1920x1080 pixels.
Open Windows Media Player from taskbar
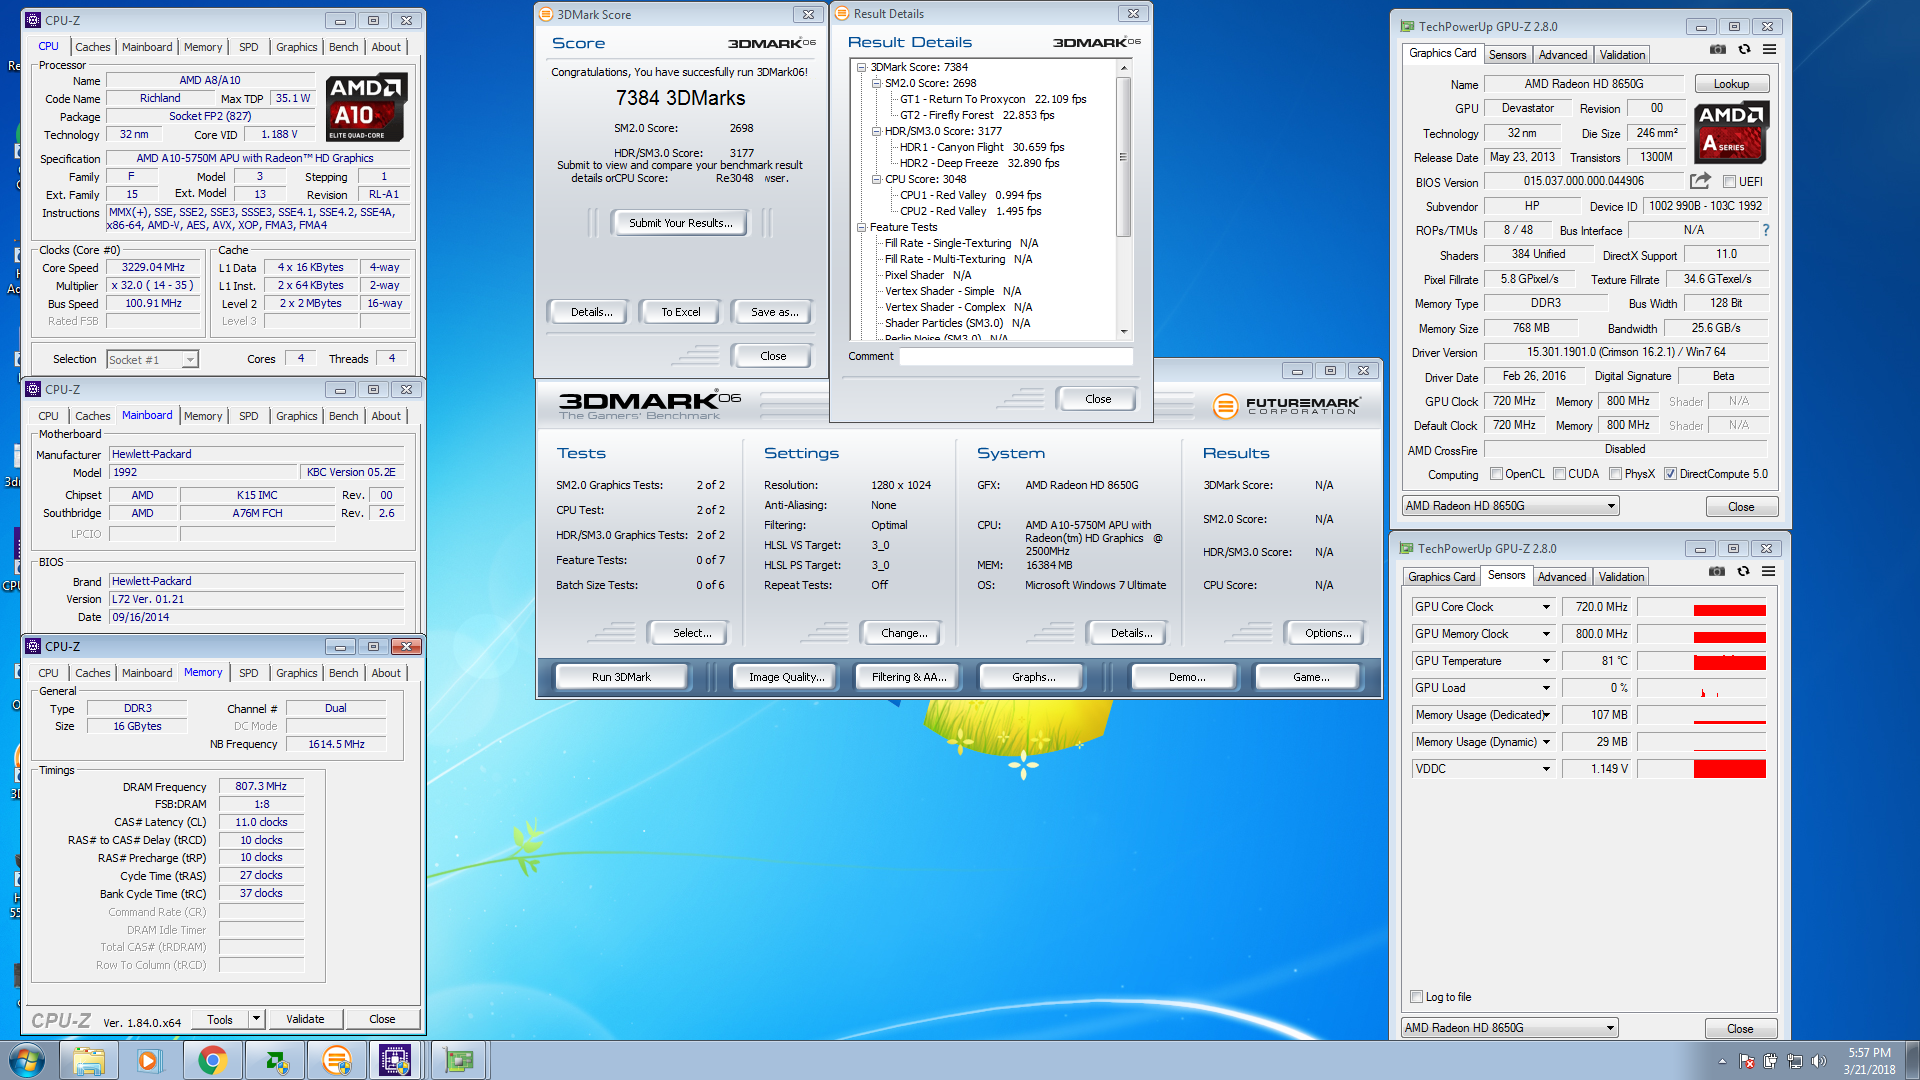click(150, 1060)
